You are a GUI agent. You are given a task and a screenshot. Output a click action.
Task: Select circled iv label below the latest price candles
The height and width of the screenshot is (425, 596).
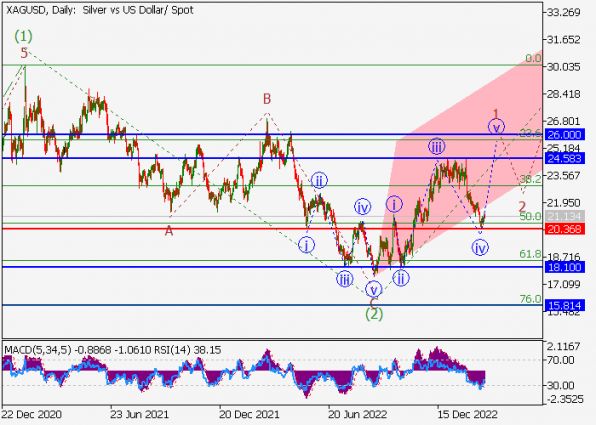tap(480, 247)
